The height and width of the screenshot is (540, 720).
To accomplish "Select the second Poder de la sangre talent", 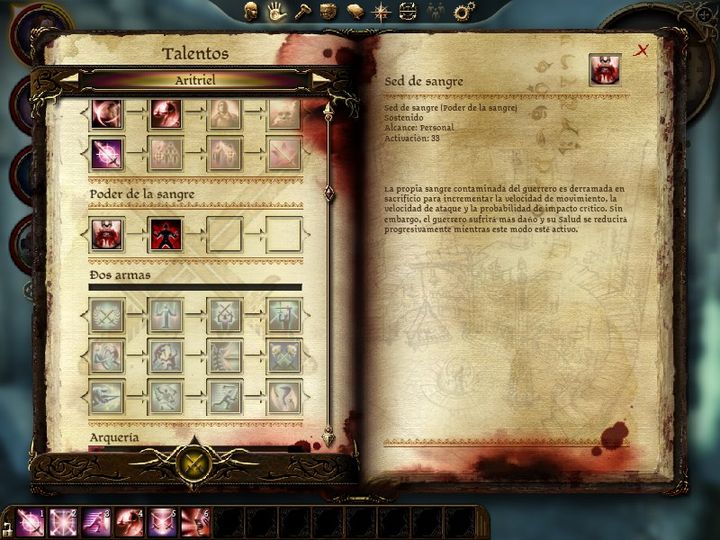I will pyautogui.click(x=166, y=234).
